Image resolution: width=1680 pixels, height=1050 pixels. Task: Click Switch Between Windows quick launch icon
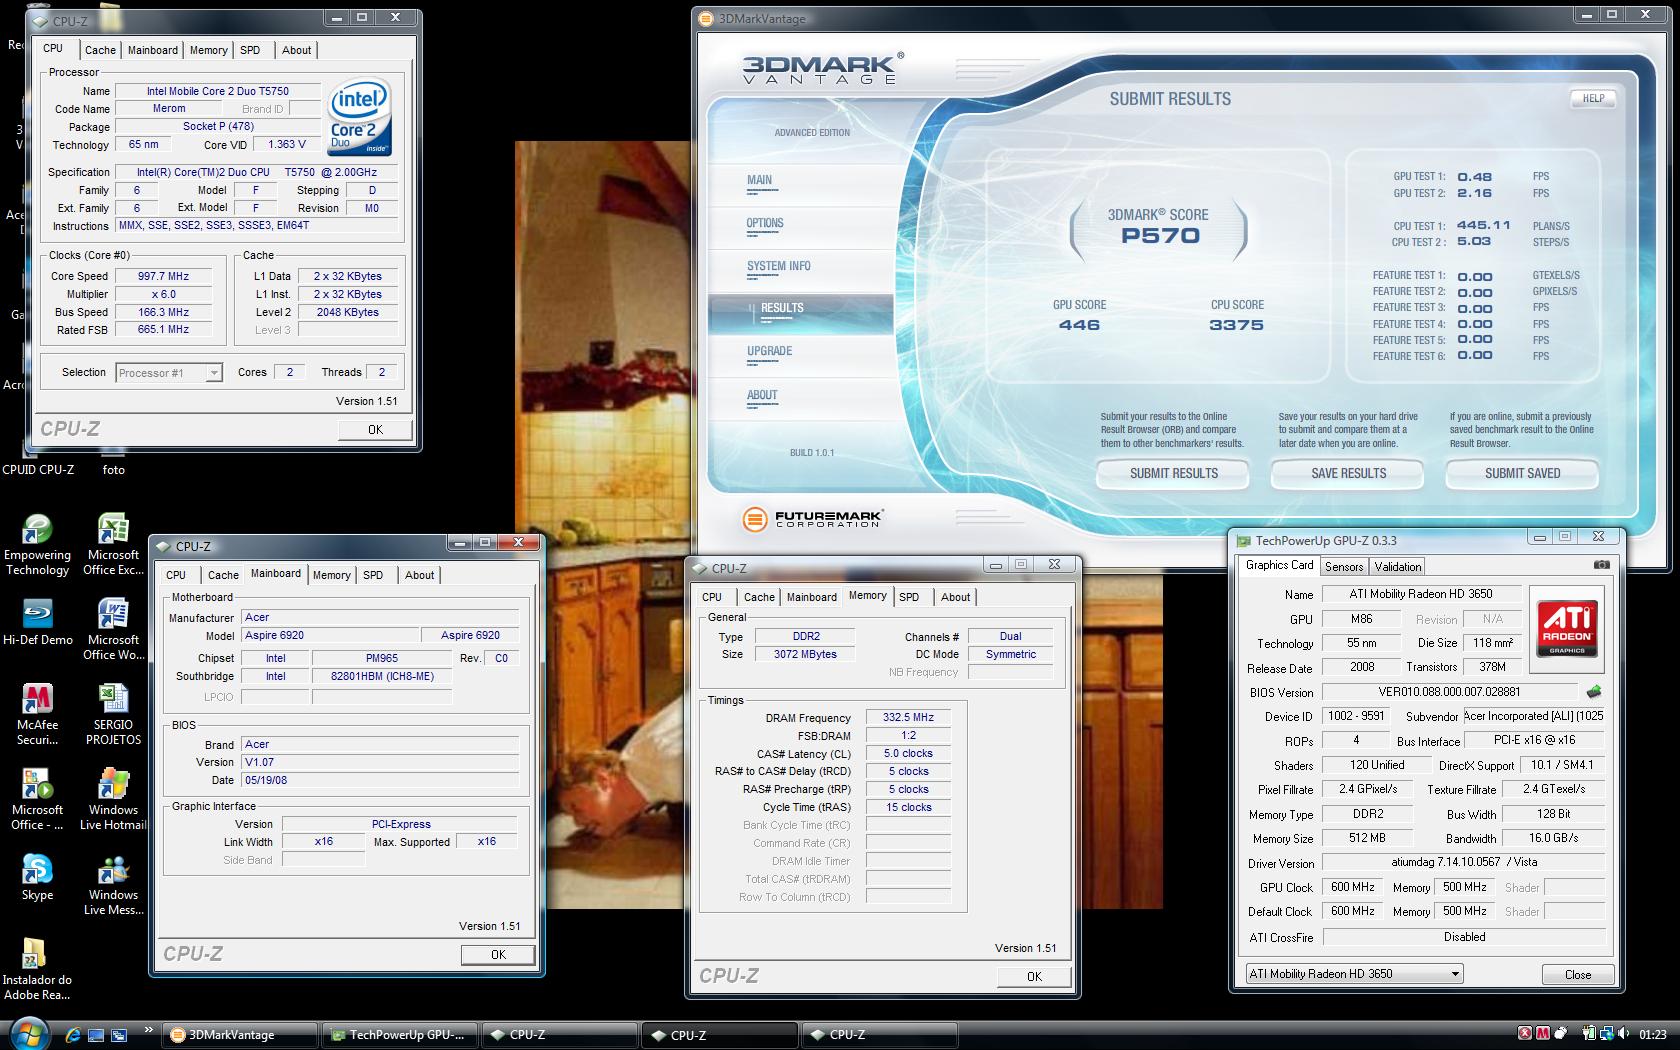pos(119,1035)
